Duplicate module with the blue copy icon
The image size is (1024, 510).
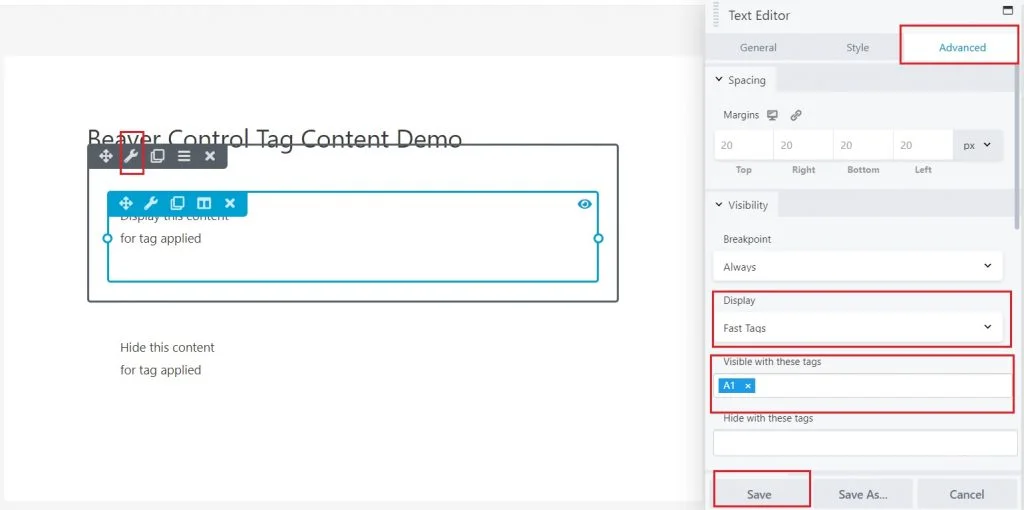pos(177,203)
